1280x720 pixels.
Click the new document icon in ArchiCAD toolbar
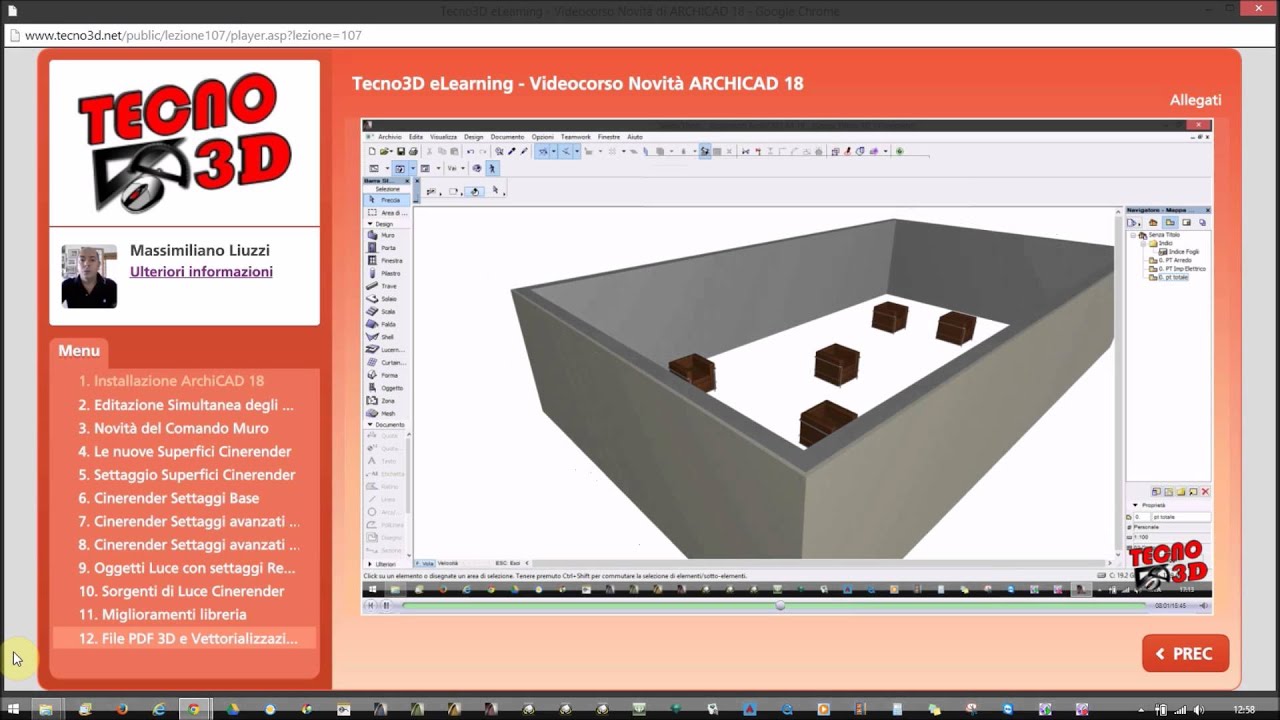pyautogui.click(x=372, y=151)
